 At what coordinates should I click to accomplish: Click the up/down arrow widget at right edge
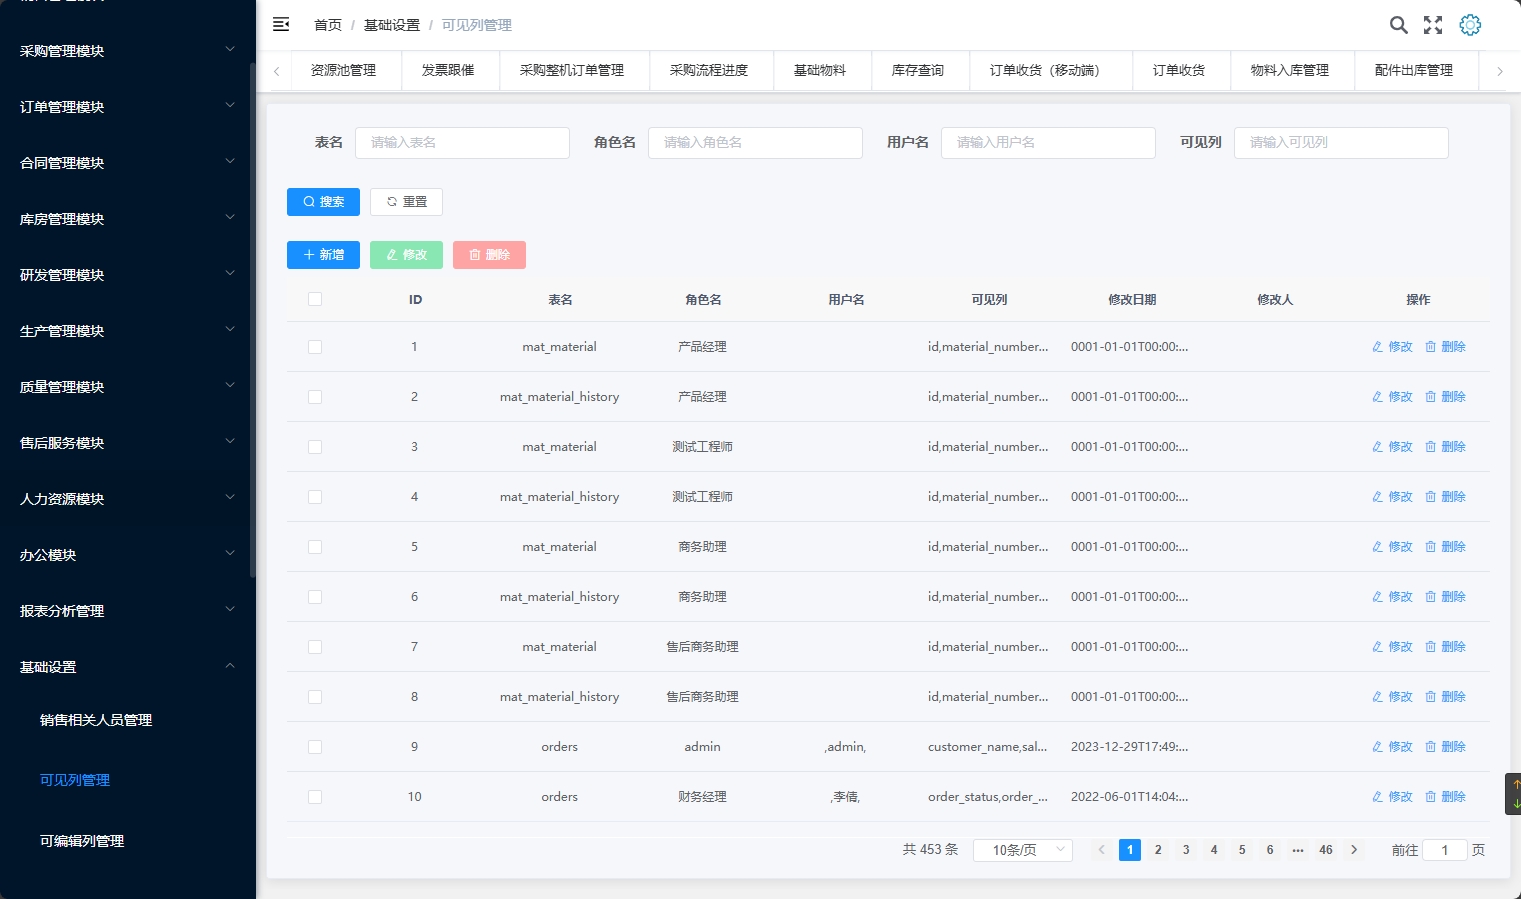[x=1514, y=794]
